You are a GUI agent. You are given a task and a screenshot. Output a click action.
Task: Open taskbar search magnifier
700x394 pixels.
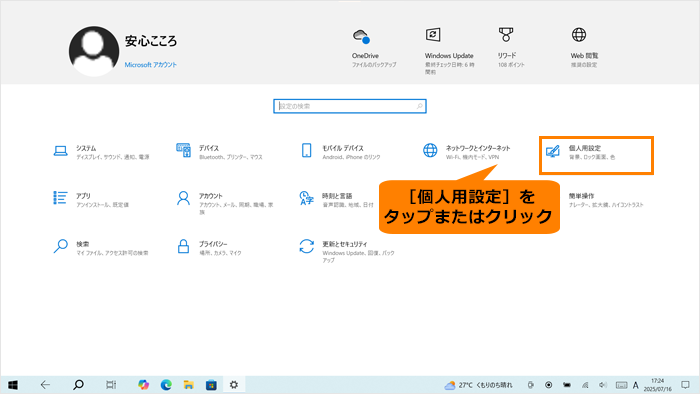coord(78,385)
